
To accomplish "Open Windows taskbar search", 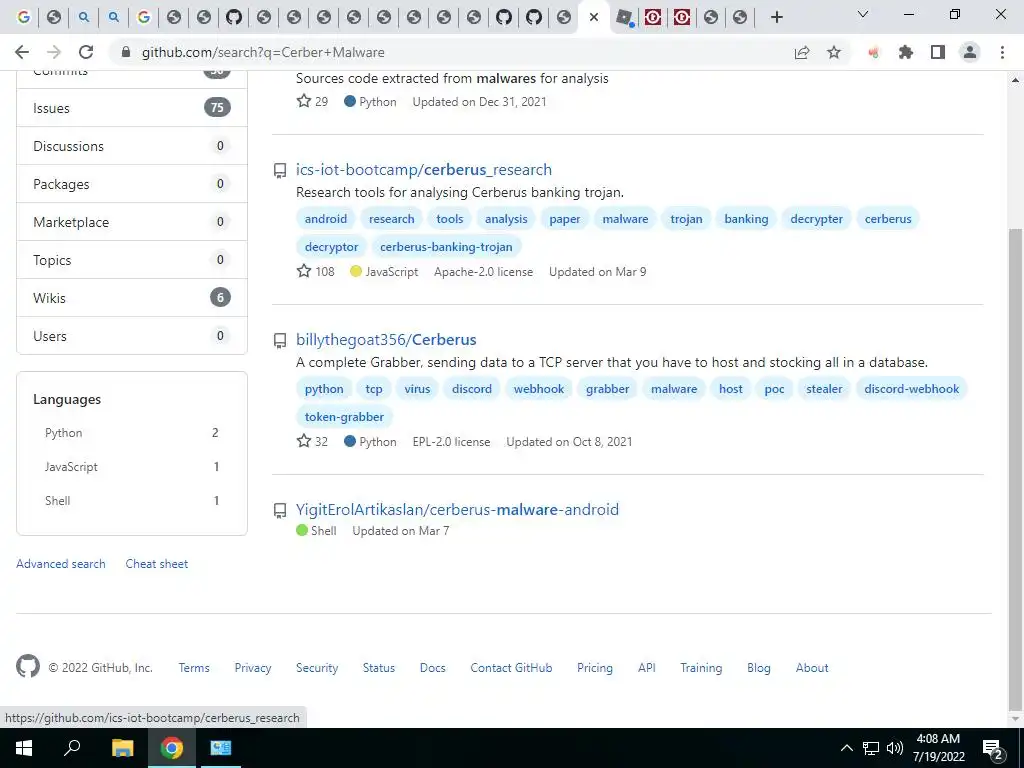I will (x=72, y=748).
